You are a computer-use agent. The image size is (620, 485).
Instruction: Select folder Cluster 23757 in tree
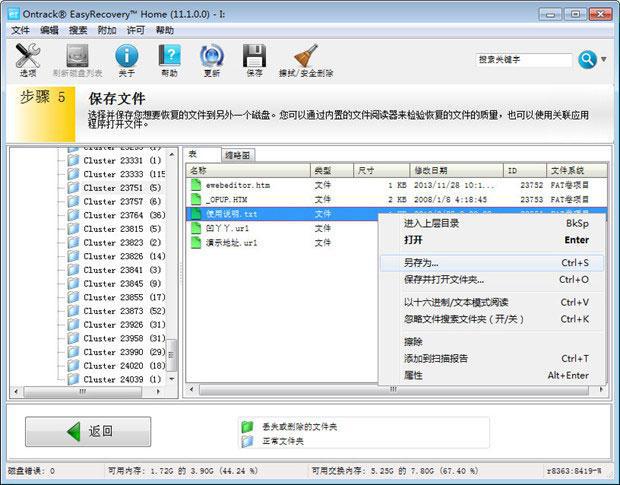(115, 202)
